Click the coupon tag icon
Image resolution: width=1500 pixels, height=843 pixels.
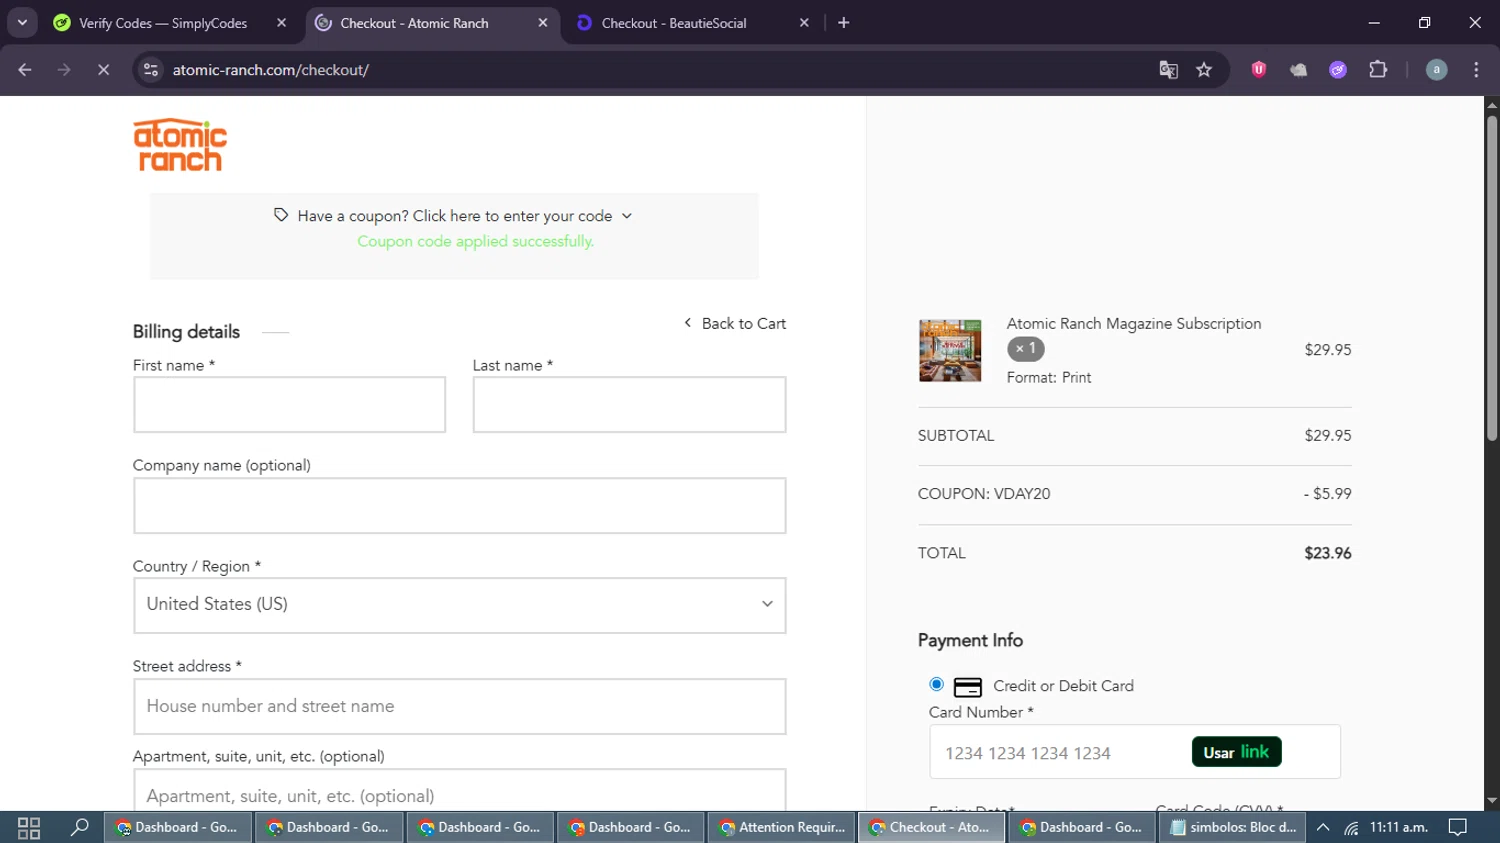[x=281, y=215]
